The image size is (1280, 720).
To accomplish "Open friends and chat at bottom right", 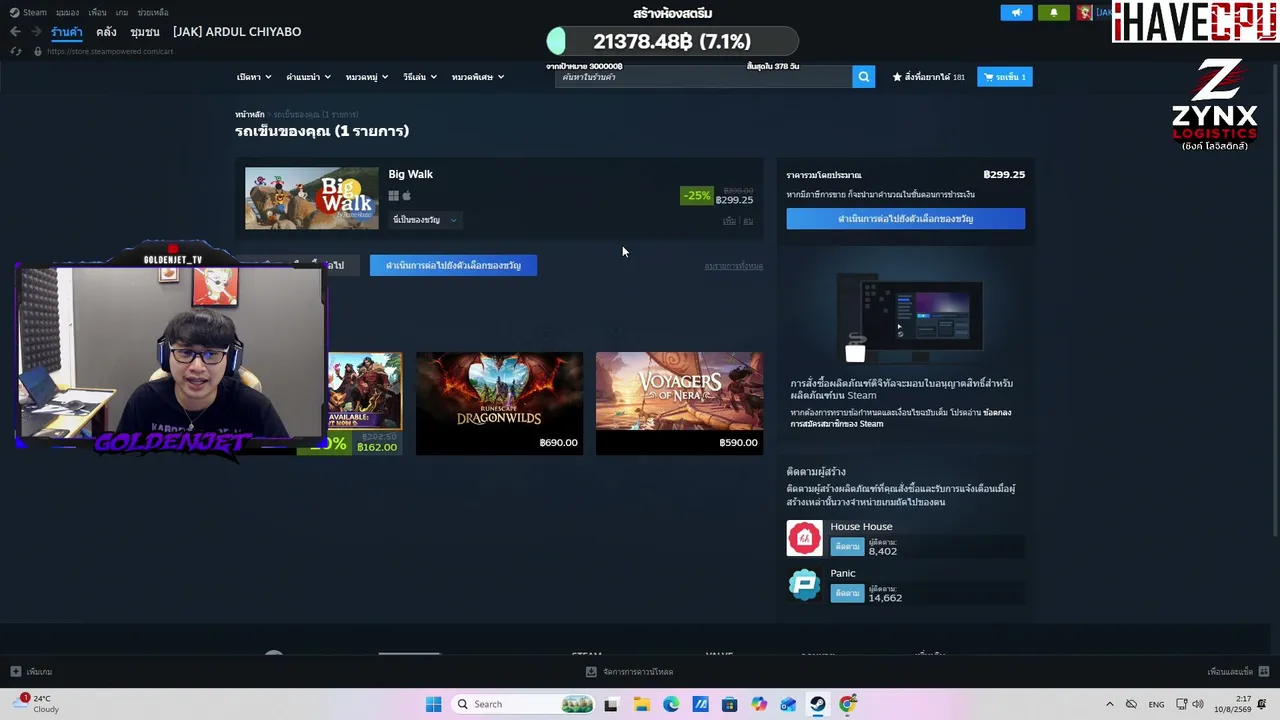I will (1238, 672).
